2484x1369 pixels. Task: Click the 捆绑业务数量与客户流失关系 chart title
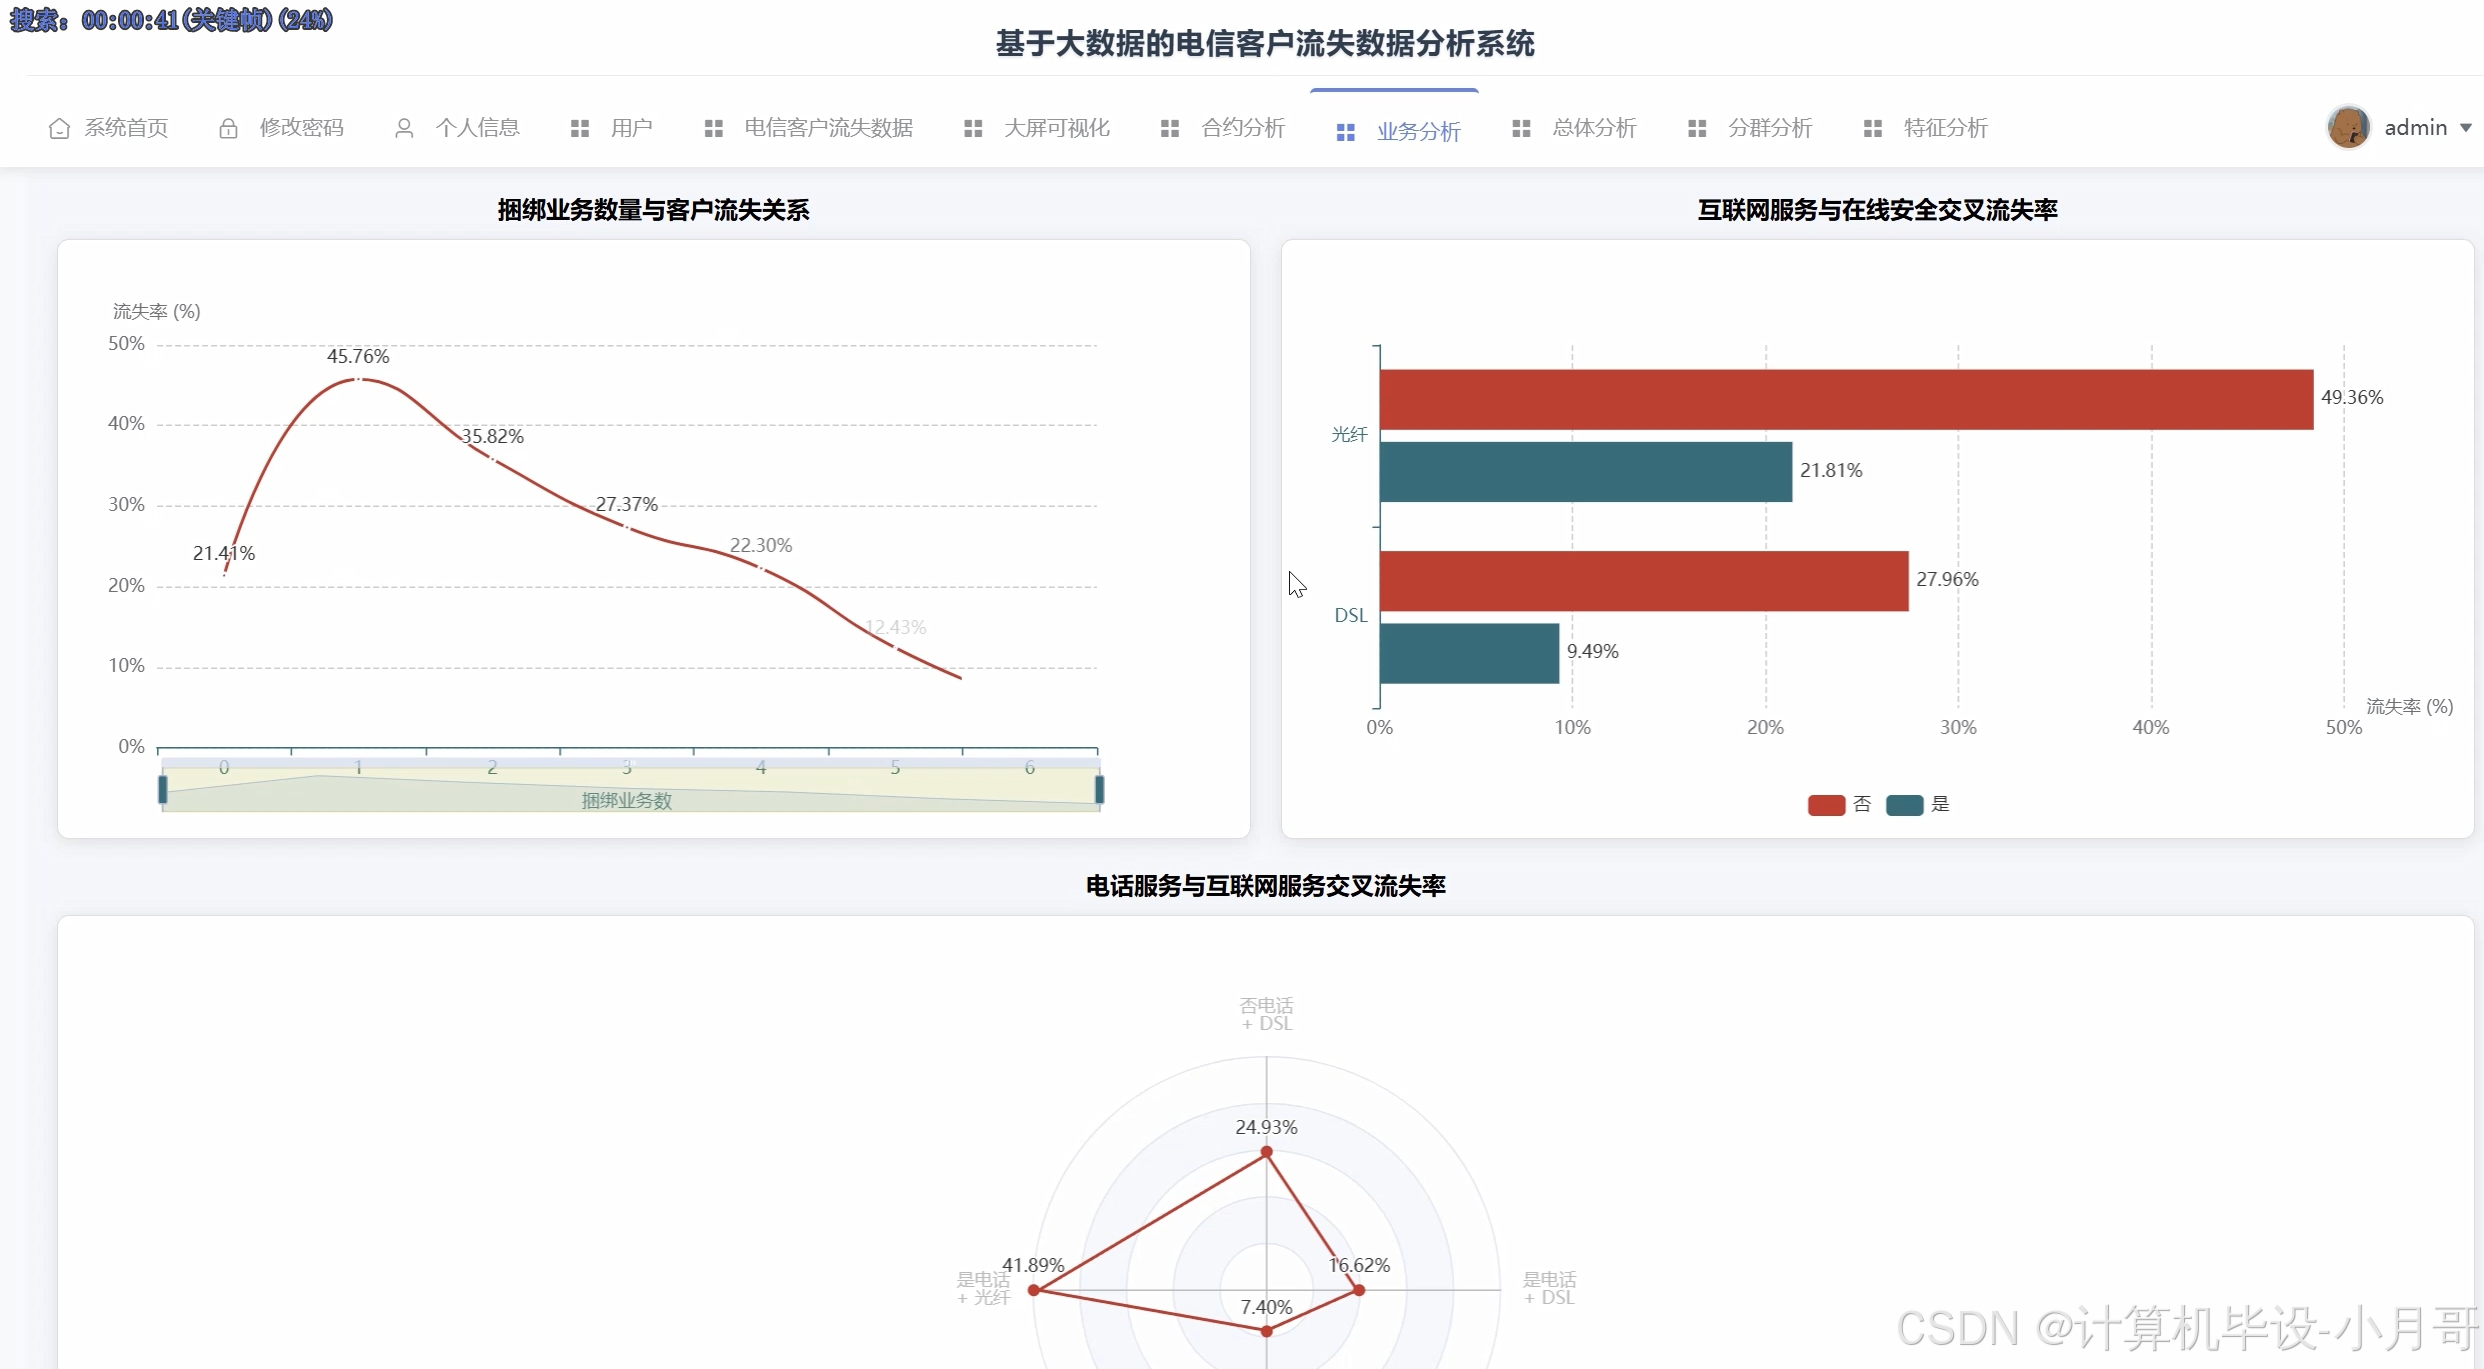pos(653,210)
